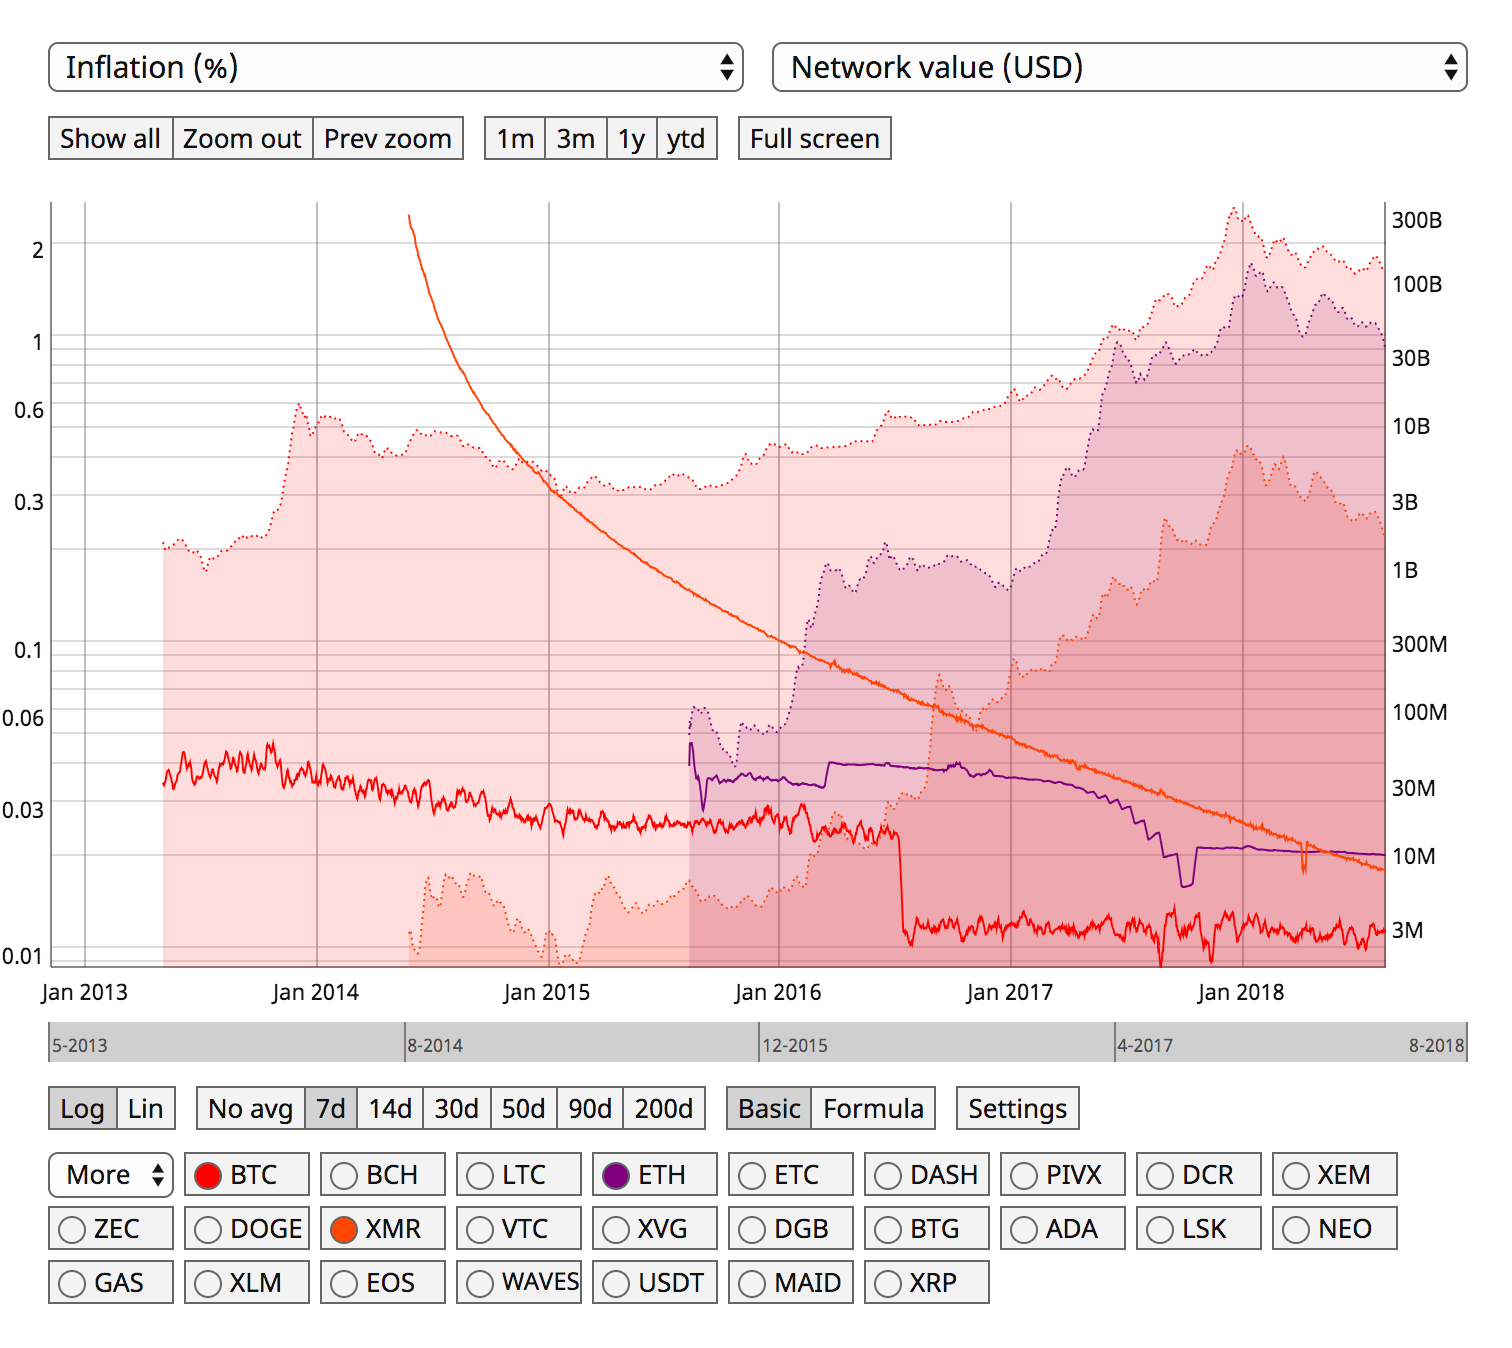The image size is (1512, 1348).
Task: Expand the More coins dropdown
Action: pyautogui.click(x=111, y=1174)
